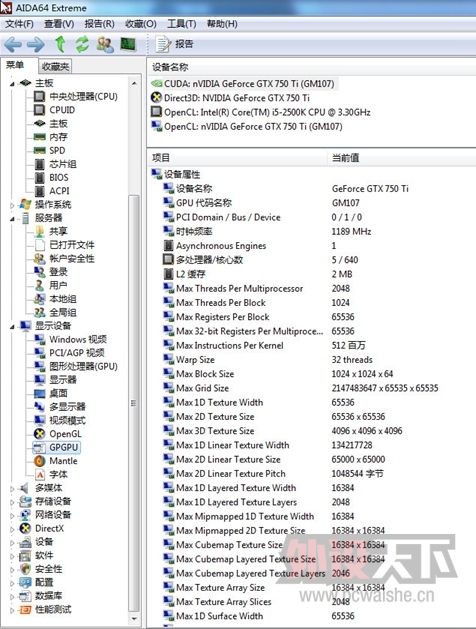Viewport: 476px width, 629px height.
Task: Click the Windows flag icon beside 操作系统
Action: 25,205
